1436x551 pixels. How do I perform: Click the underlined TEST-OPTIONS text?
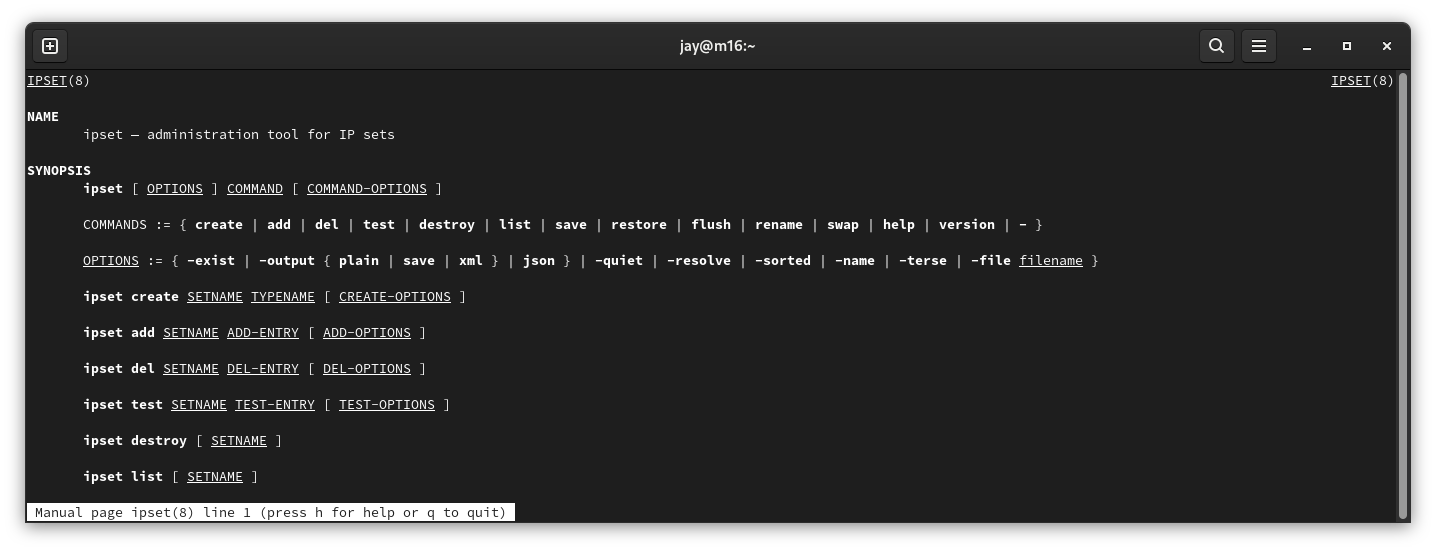pyautogui.click(x=386, y=405)
